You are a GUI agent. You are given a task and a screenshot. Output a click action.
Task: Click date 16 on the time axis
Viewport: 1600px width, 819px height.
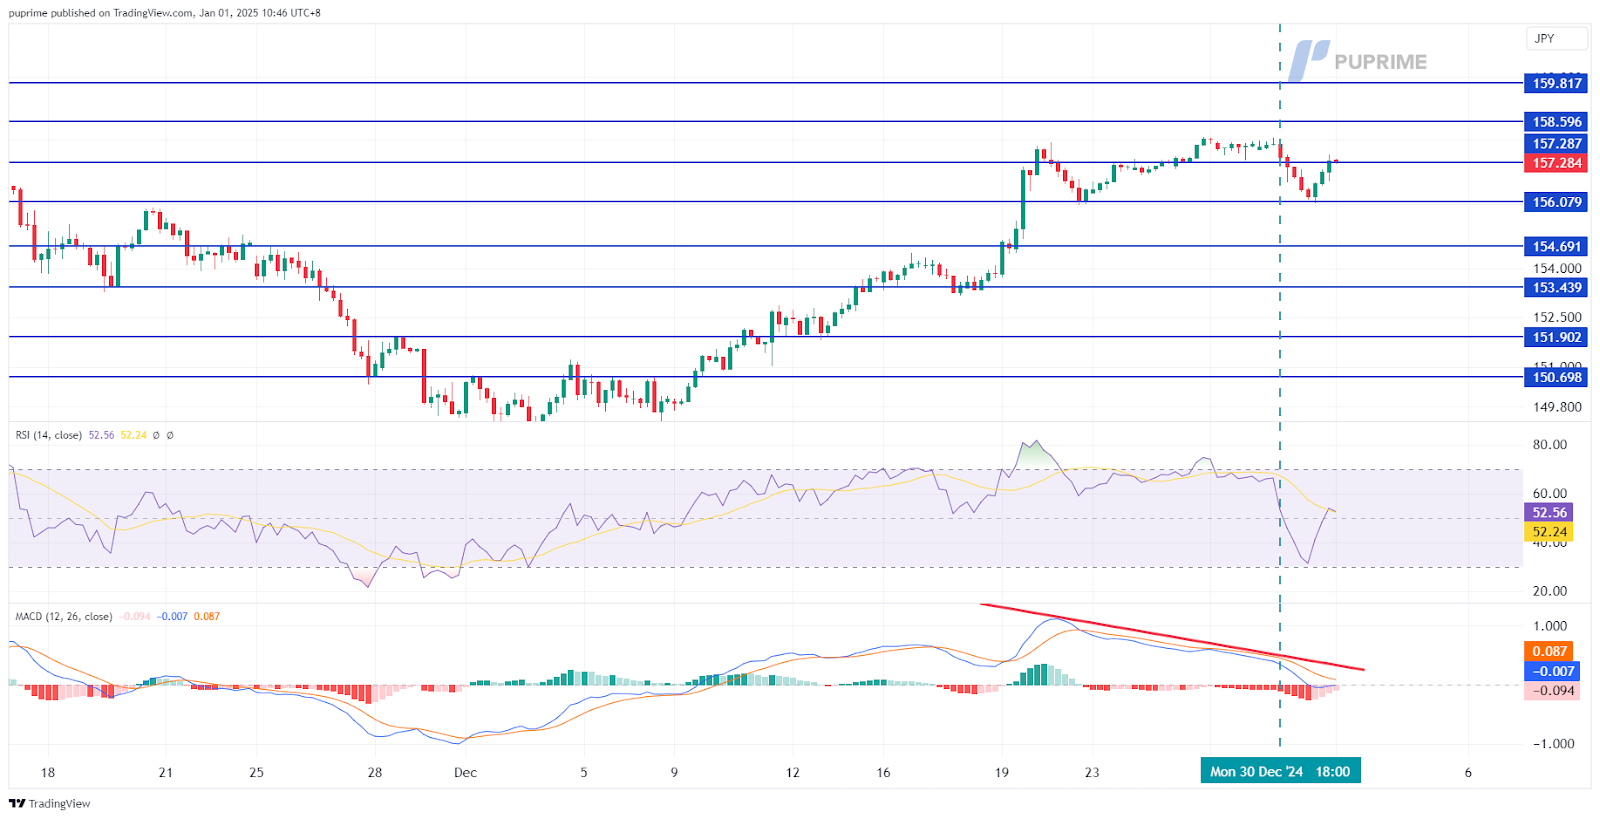pos(883,772)
